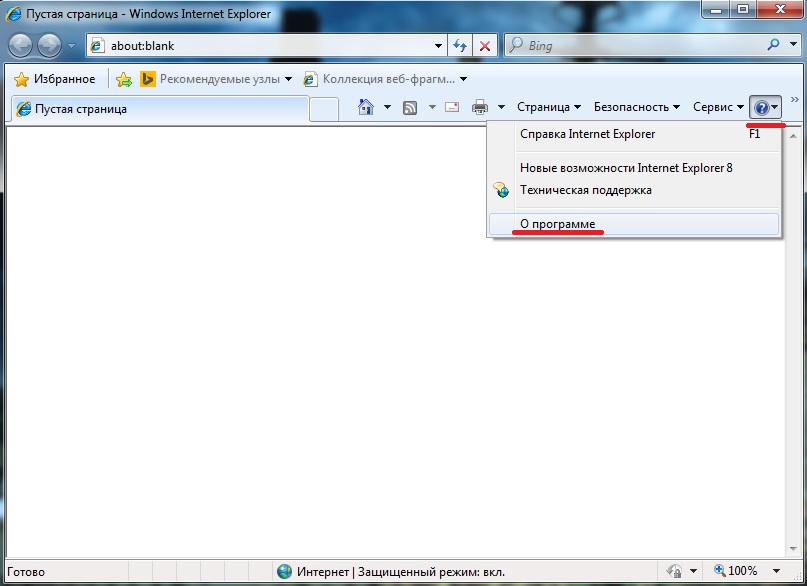Screen dimensions: 807x586
Task: Click the Готово status text
Action: point(26,572)
